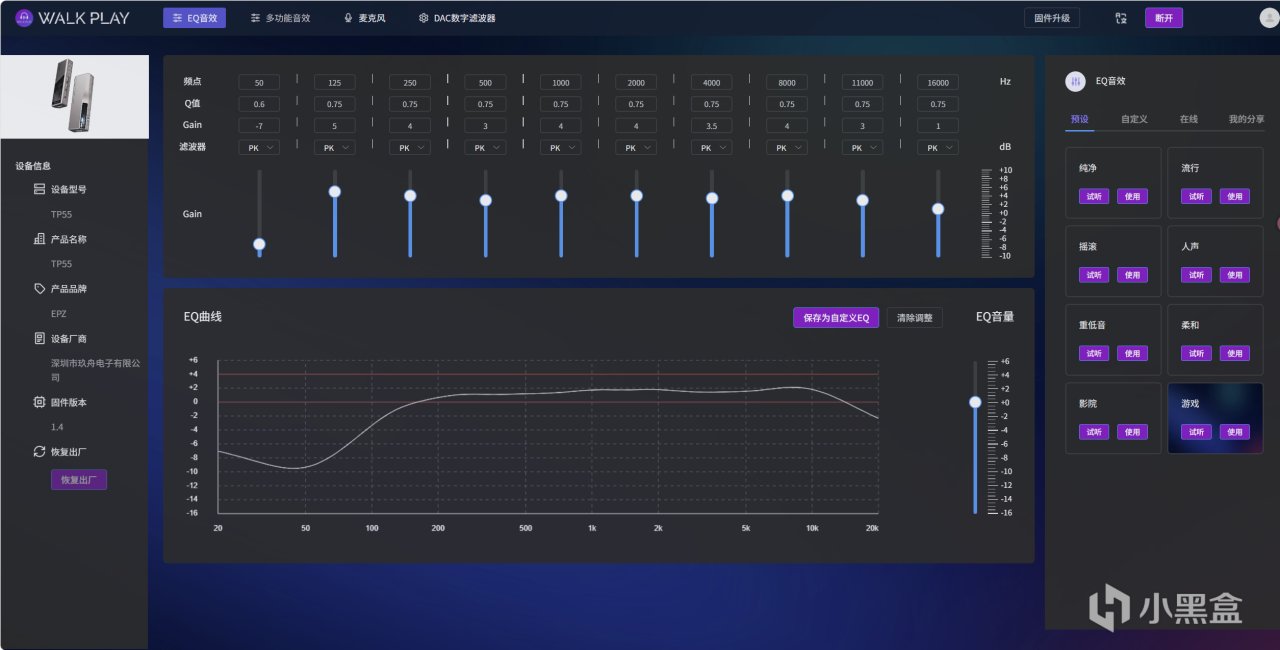Click the 产品品牌 tag icon

click(x=39, y=289)
